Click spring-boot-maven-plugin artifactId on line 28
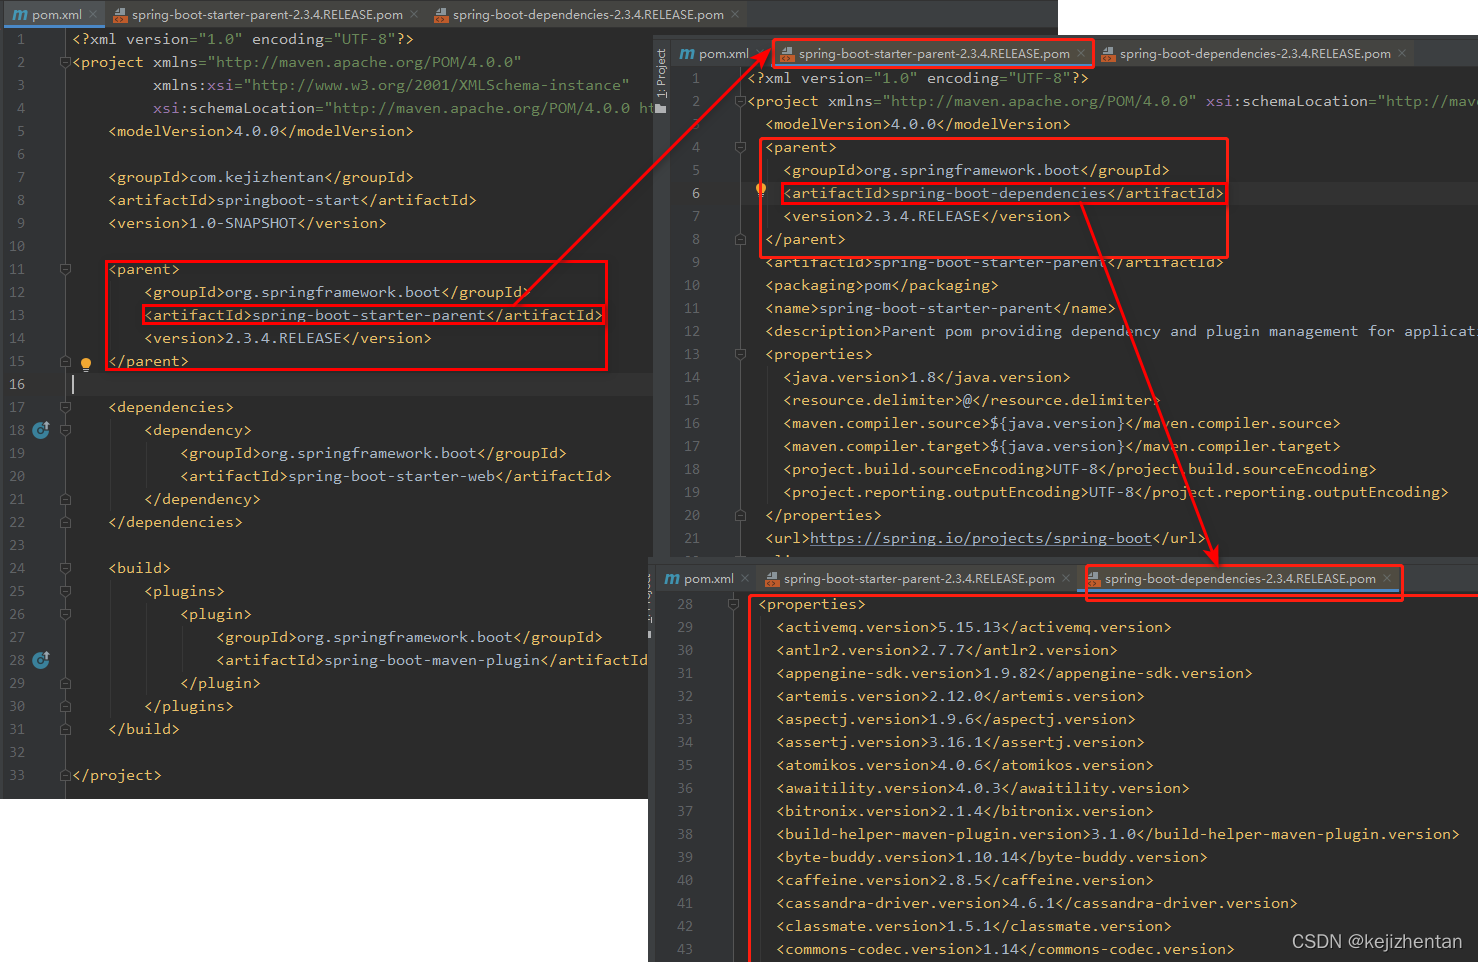Viewport: 1478px width, 962px height. [x=432, y=660]
